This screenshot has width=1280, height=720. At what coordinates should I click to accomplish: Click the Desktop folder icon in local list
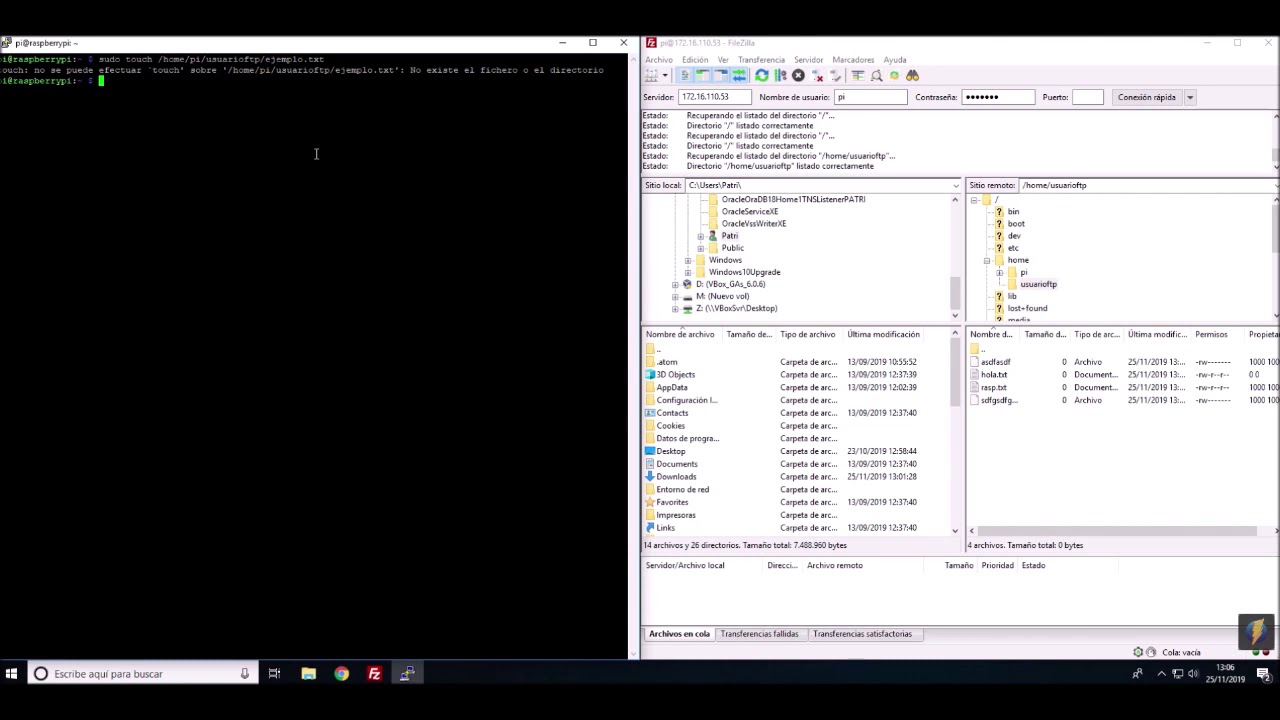(651, 451)
